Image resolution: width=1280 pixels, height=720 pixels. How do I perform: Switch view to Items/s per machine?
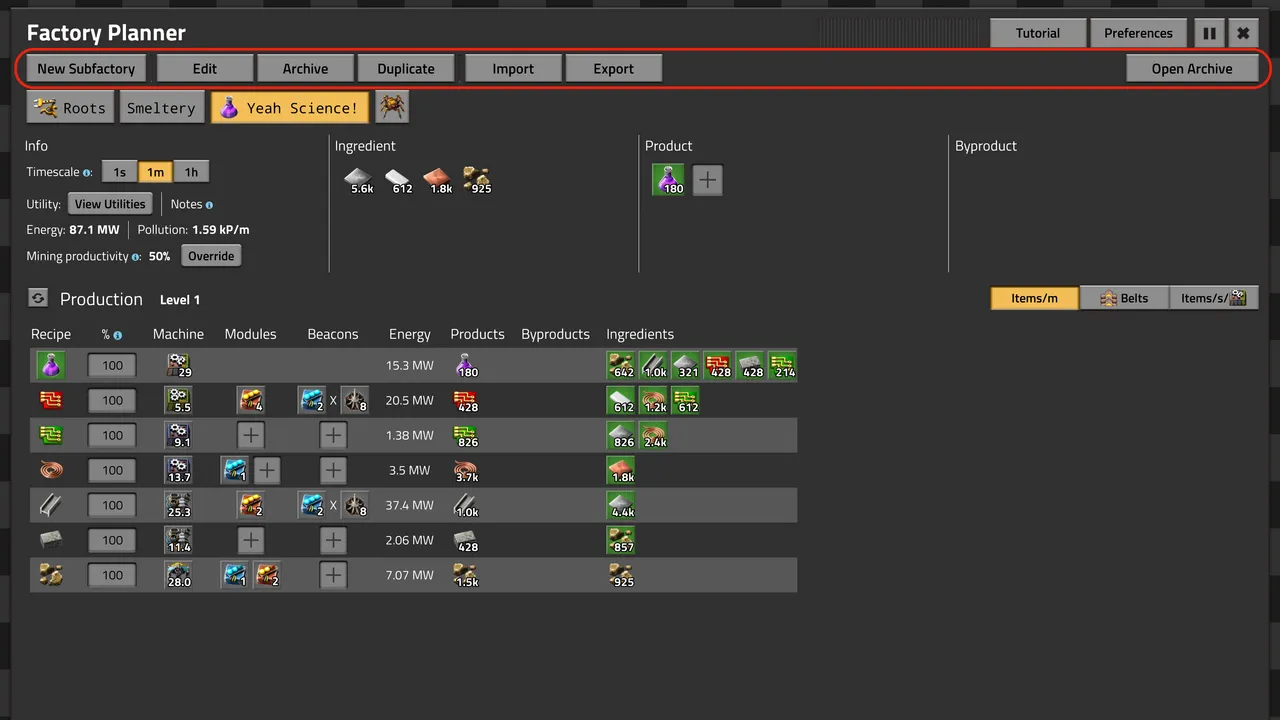(1214, 298)
